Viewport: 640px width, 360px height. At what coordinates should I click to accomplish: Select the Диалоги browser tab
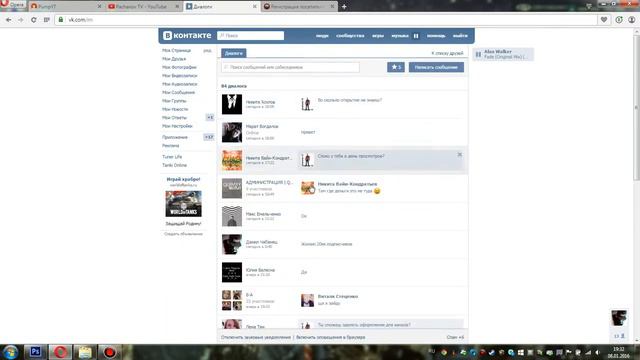coord(221,7)
